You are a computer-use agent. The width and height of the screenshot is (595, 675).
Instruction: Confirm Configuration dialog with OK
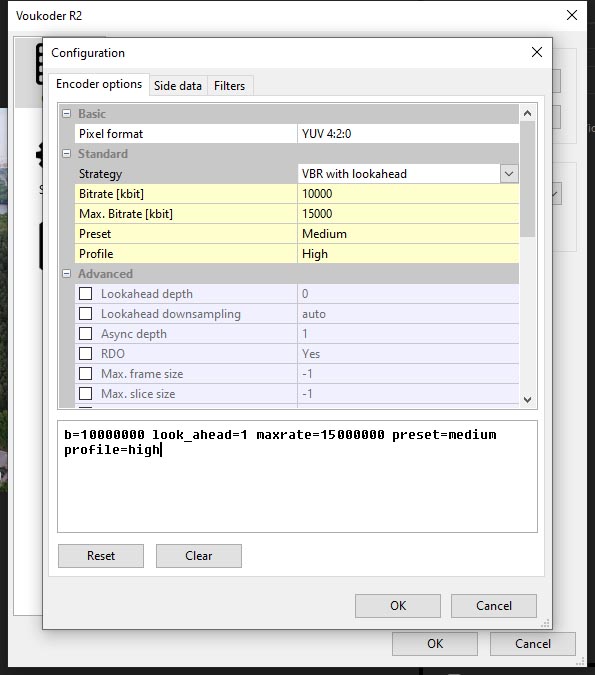(398, 606)
